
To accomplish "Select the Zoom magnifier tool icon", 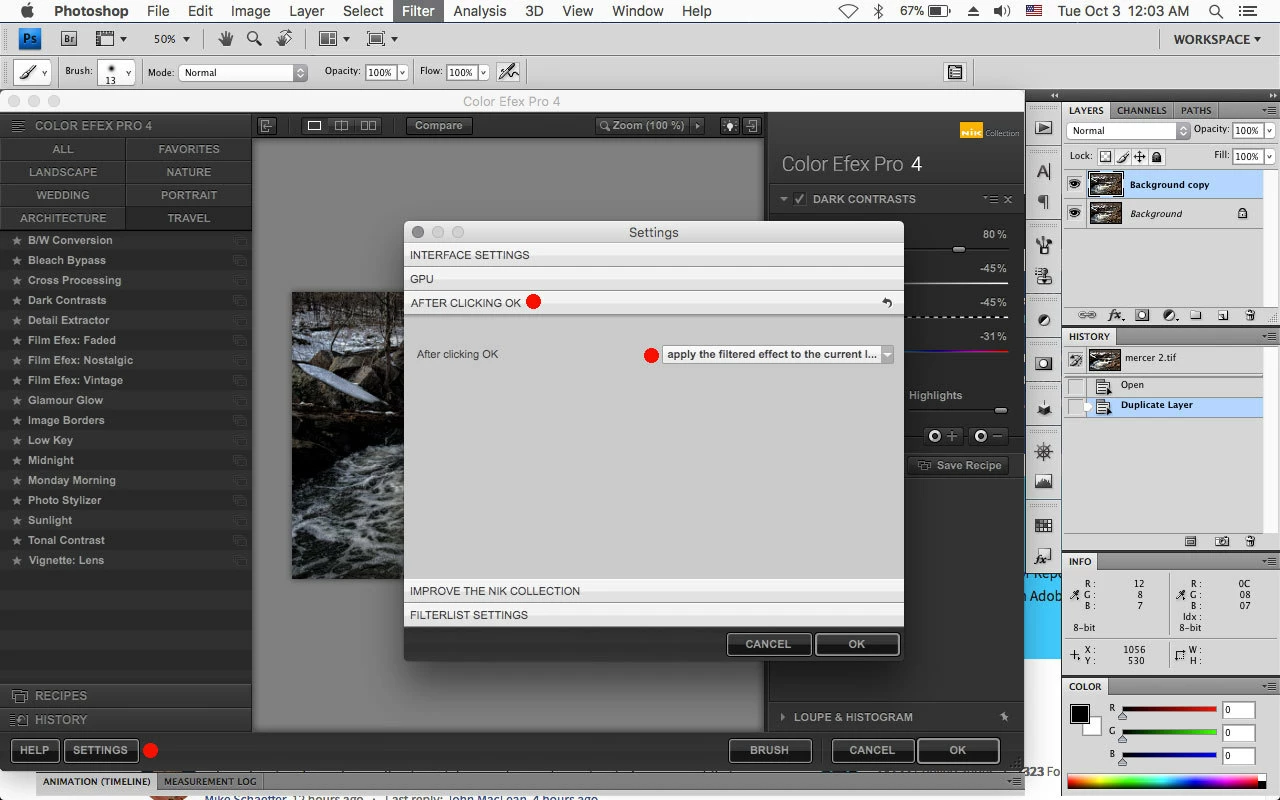I will point(254,39).
